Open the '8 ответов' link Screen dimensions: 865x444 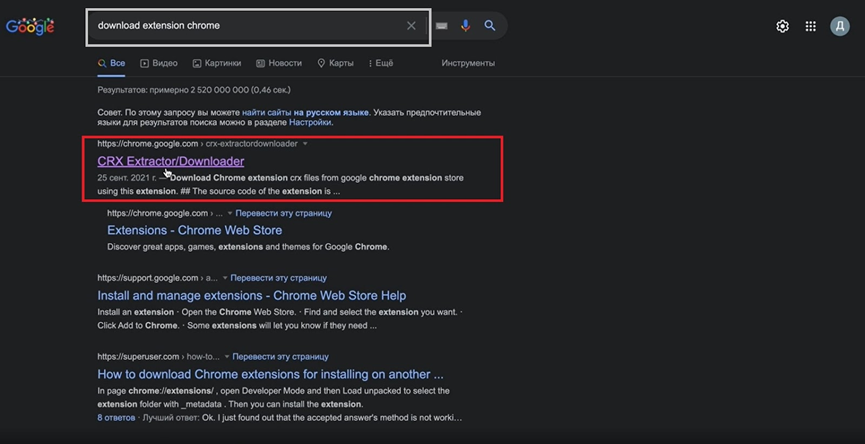pos(116,418)
